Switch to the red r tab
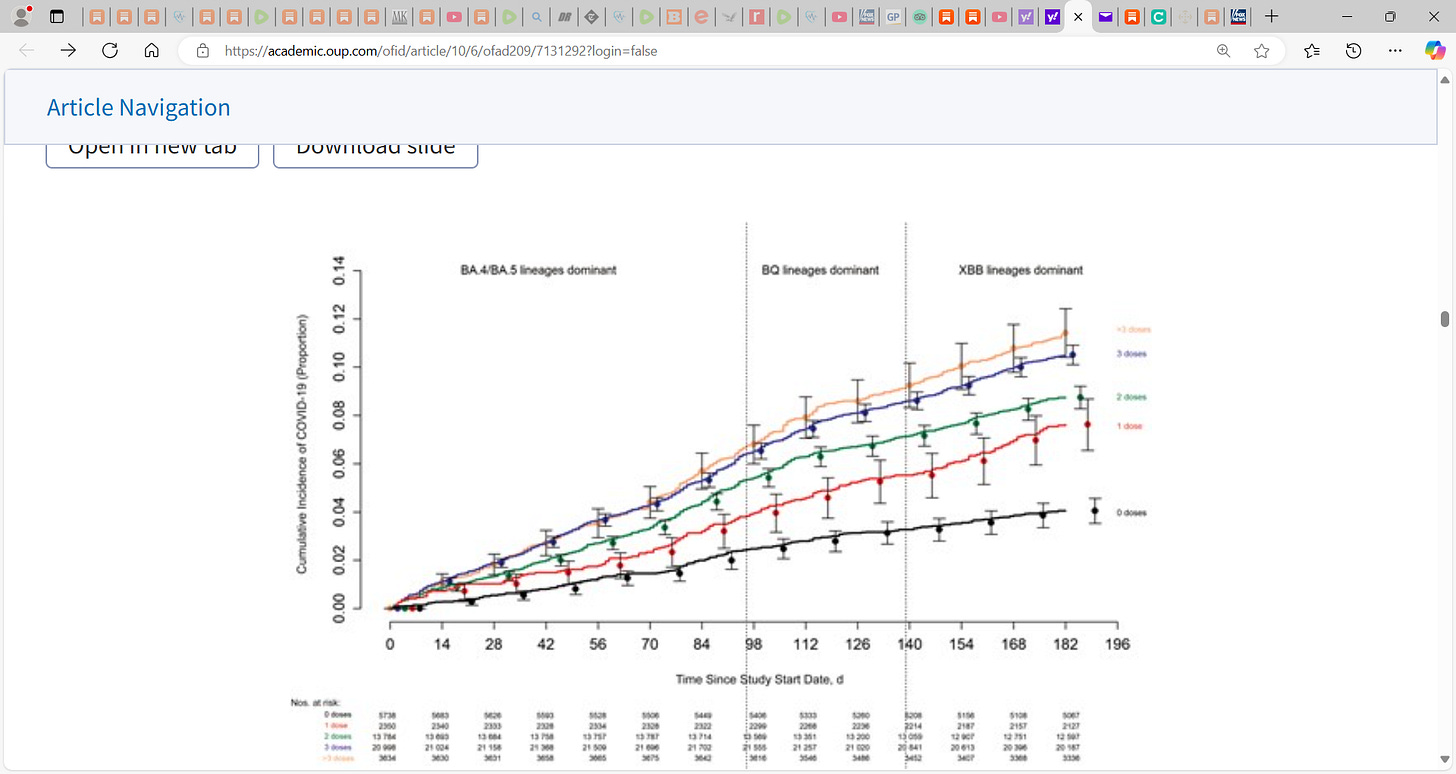This screenshot has width=1456, height=774. tap(757, 17)
